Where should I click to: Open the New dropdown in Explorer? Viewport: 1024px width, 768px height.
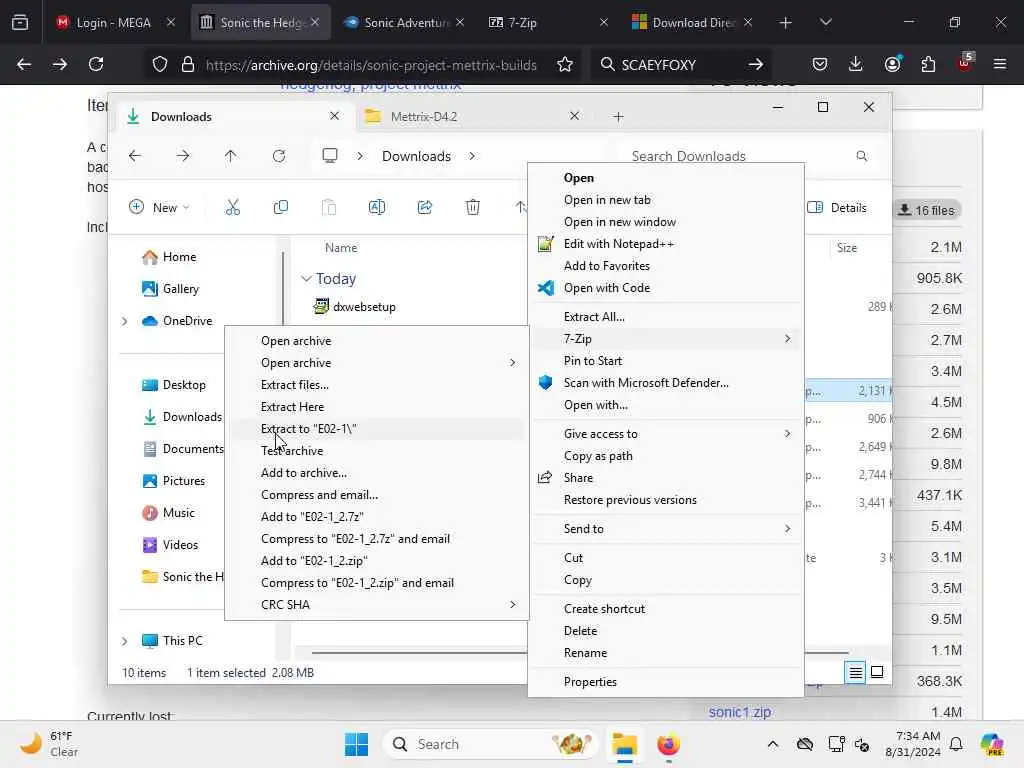click(x=159, y=208)
